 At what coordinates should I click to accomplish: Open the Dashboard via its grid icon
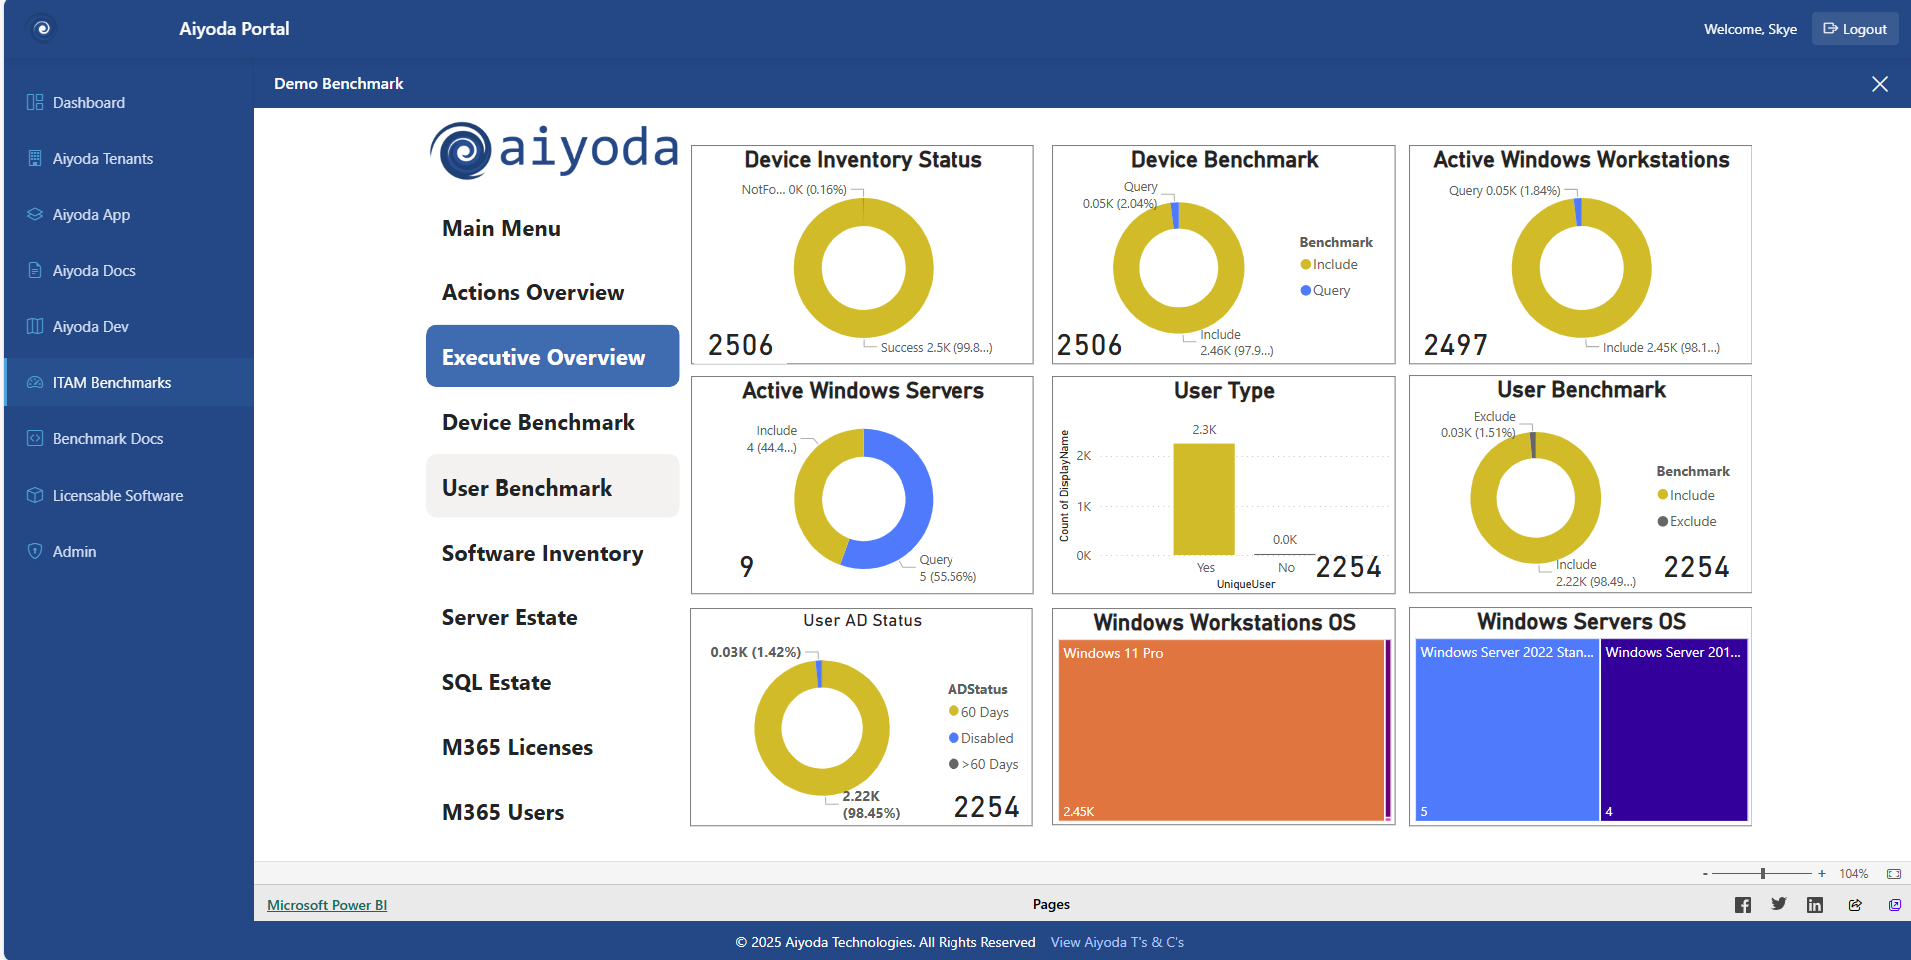(33, 102)
